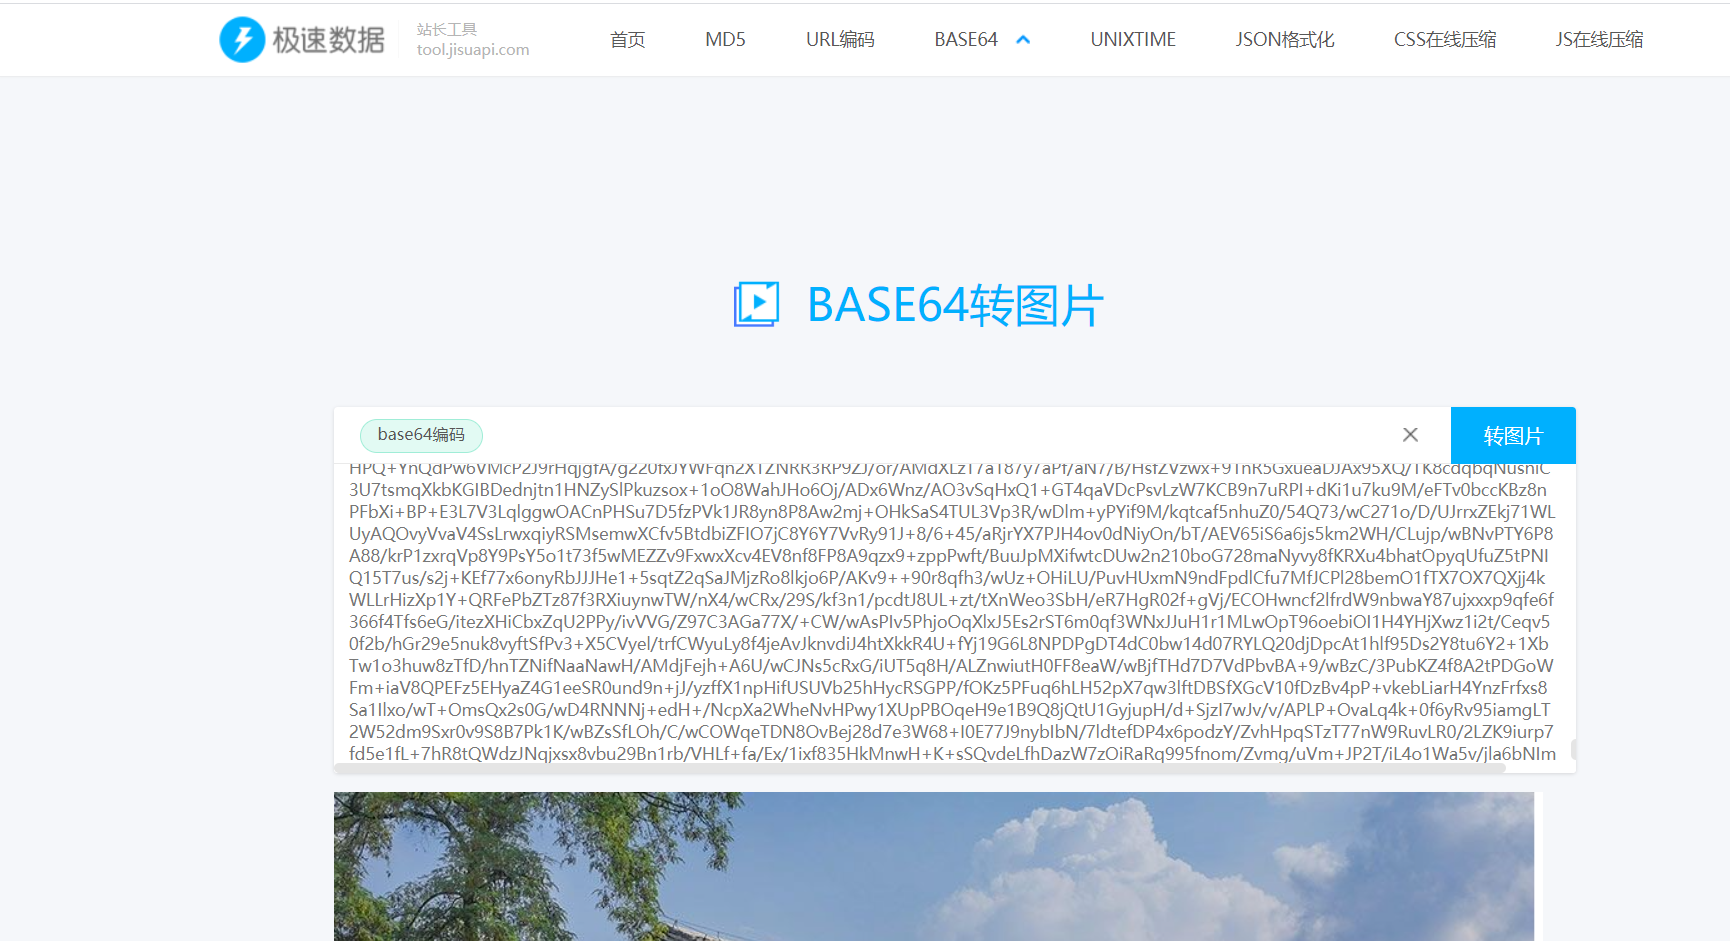Viewport: 1730px width, 941px height.
Task: Click the base64编码 tag label
Action: pyautogui.click(x=421, y=435)
